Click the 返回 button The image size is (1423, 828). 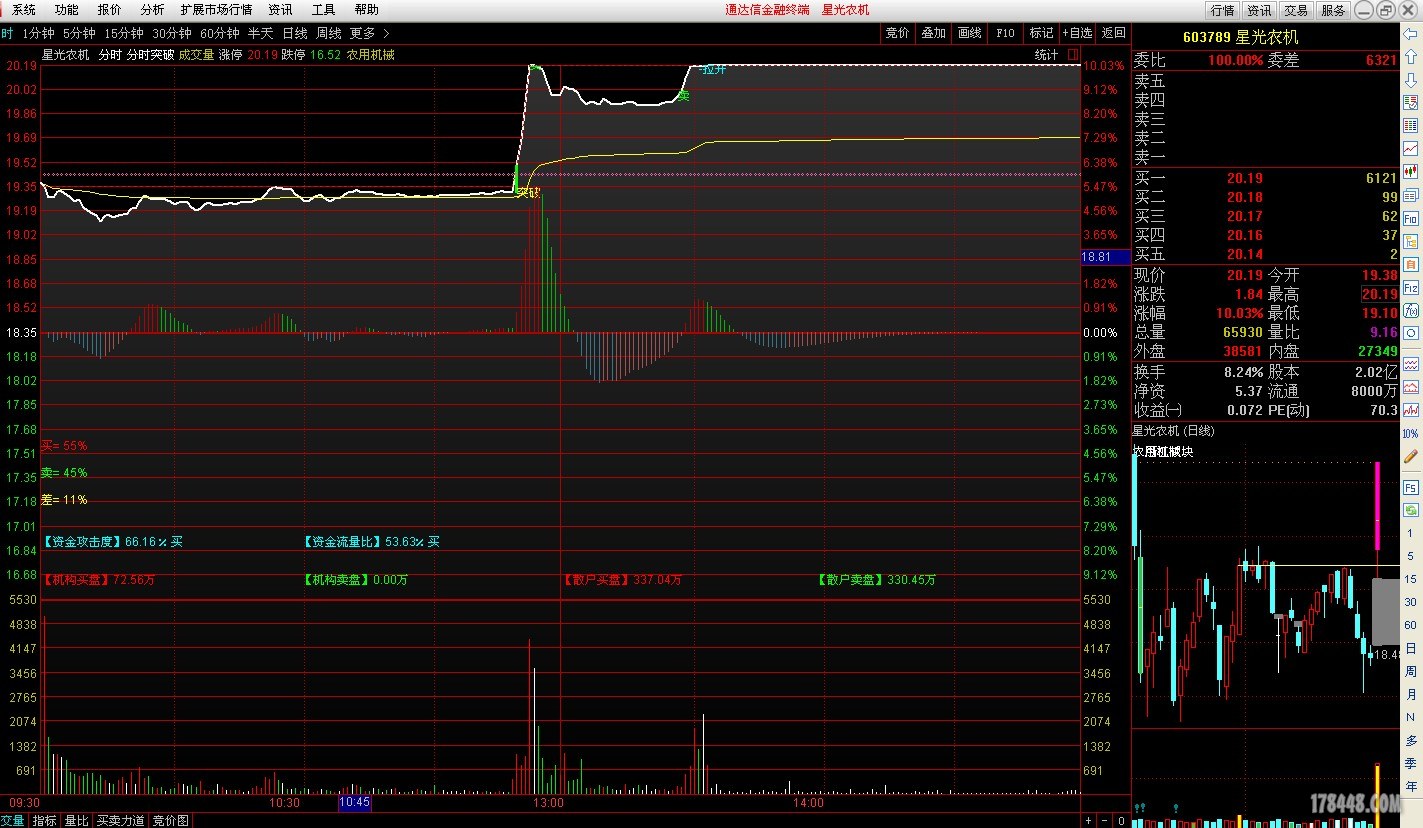1113,33
